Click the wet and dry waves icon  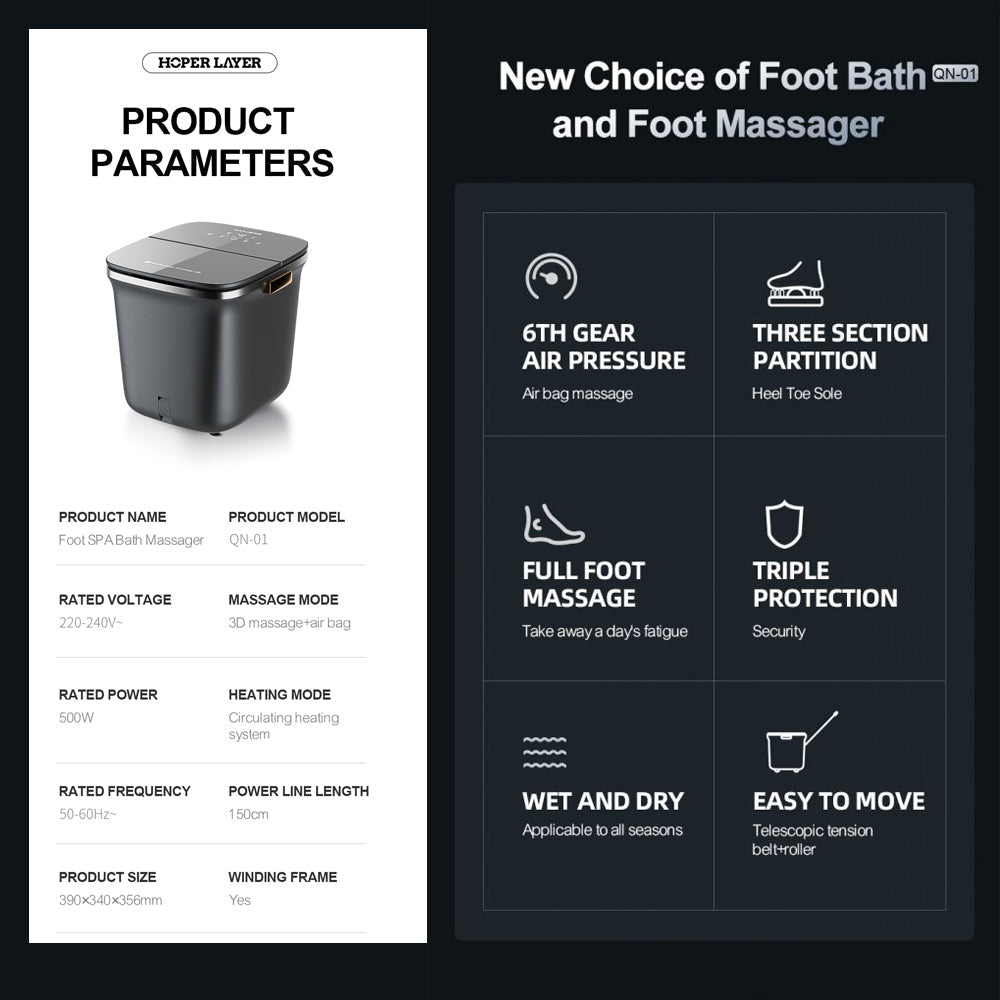click(545, 751)
